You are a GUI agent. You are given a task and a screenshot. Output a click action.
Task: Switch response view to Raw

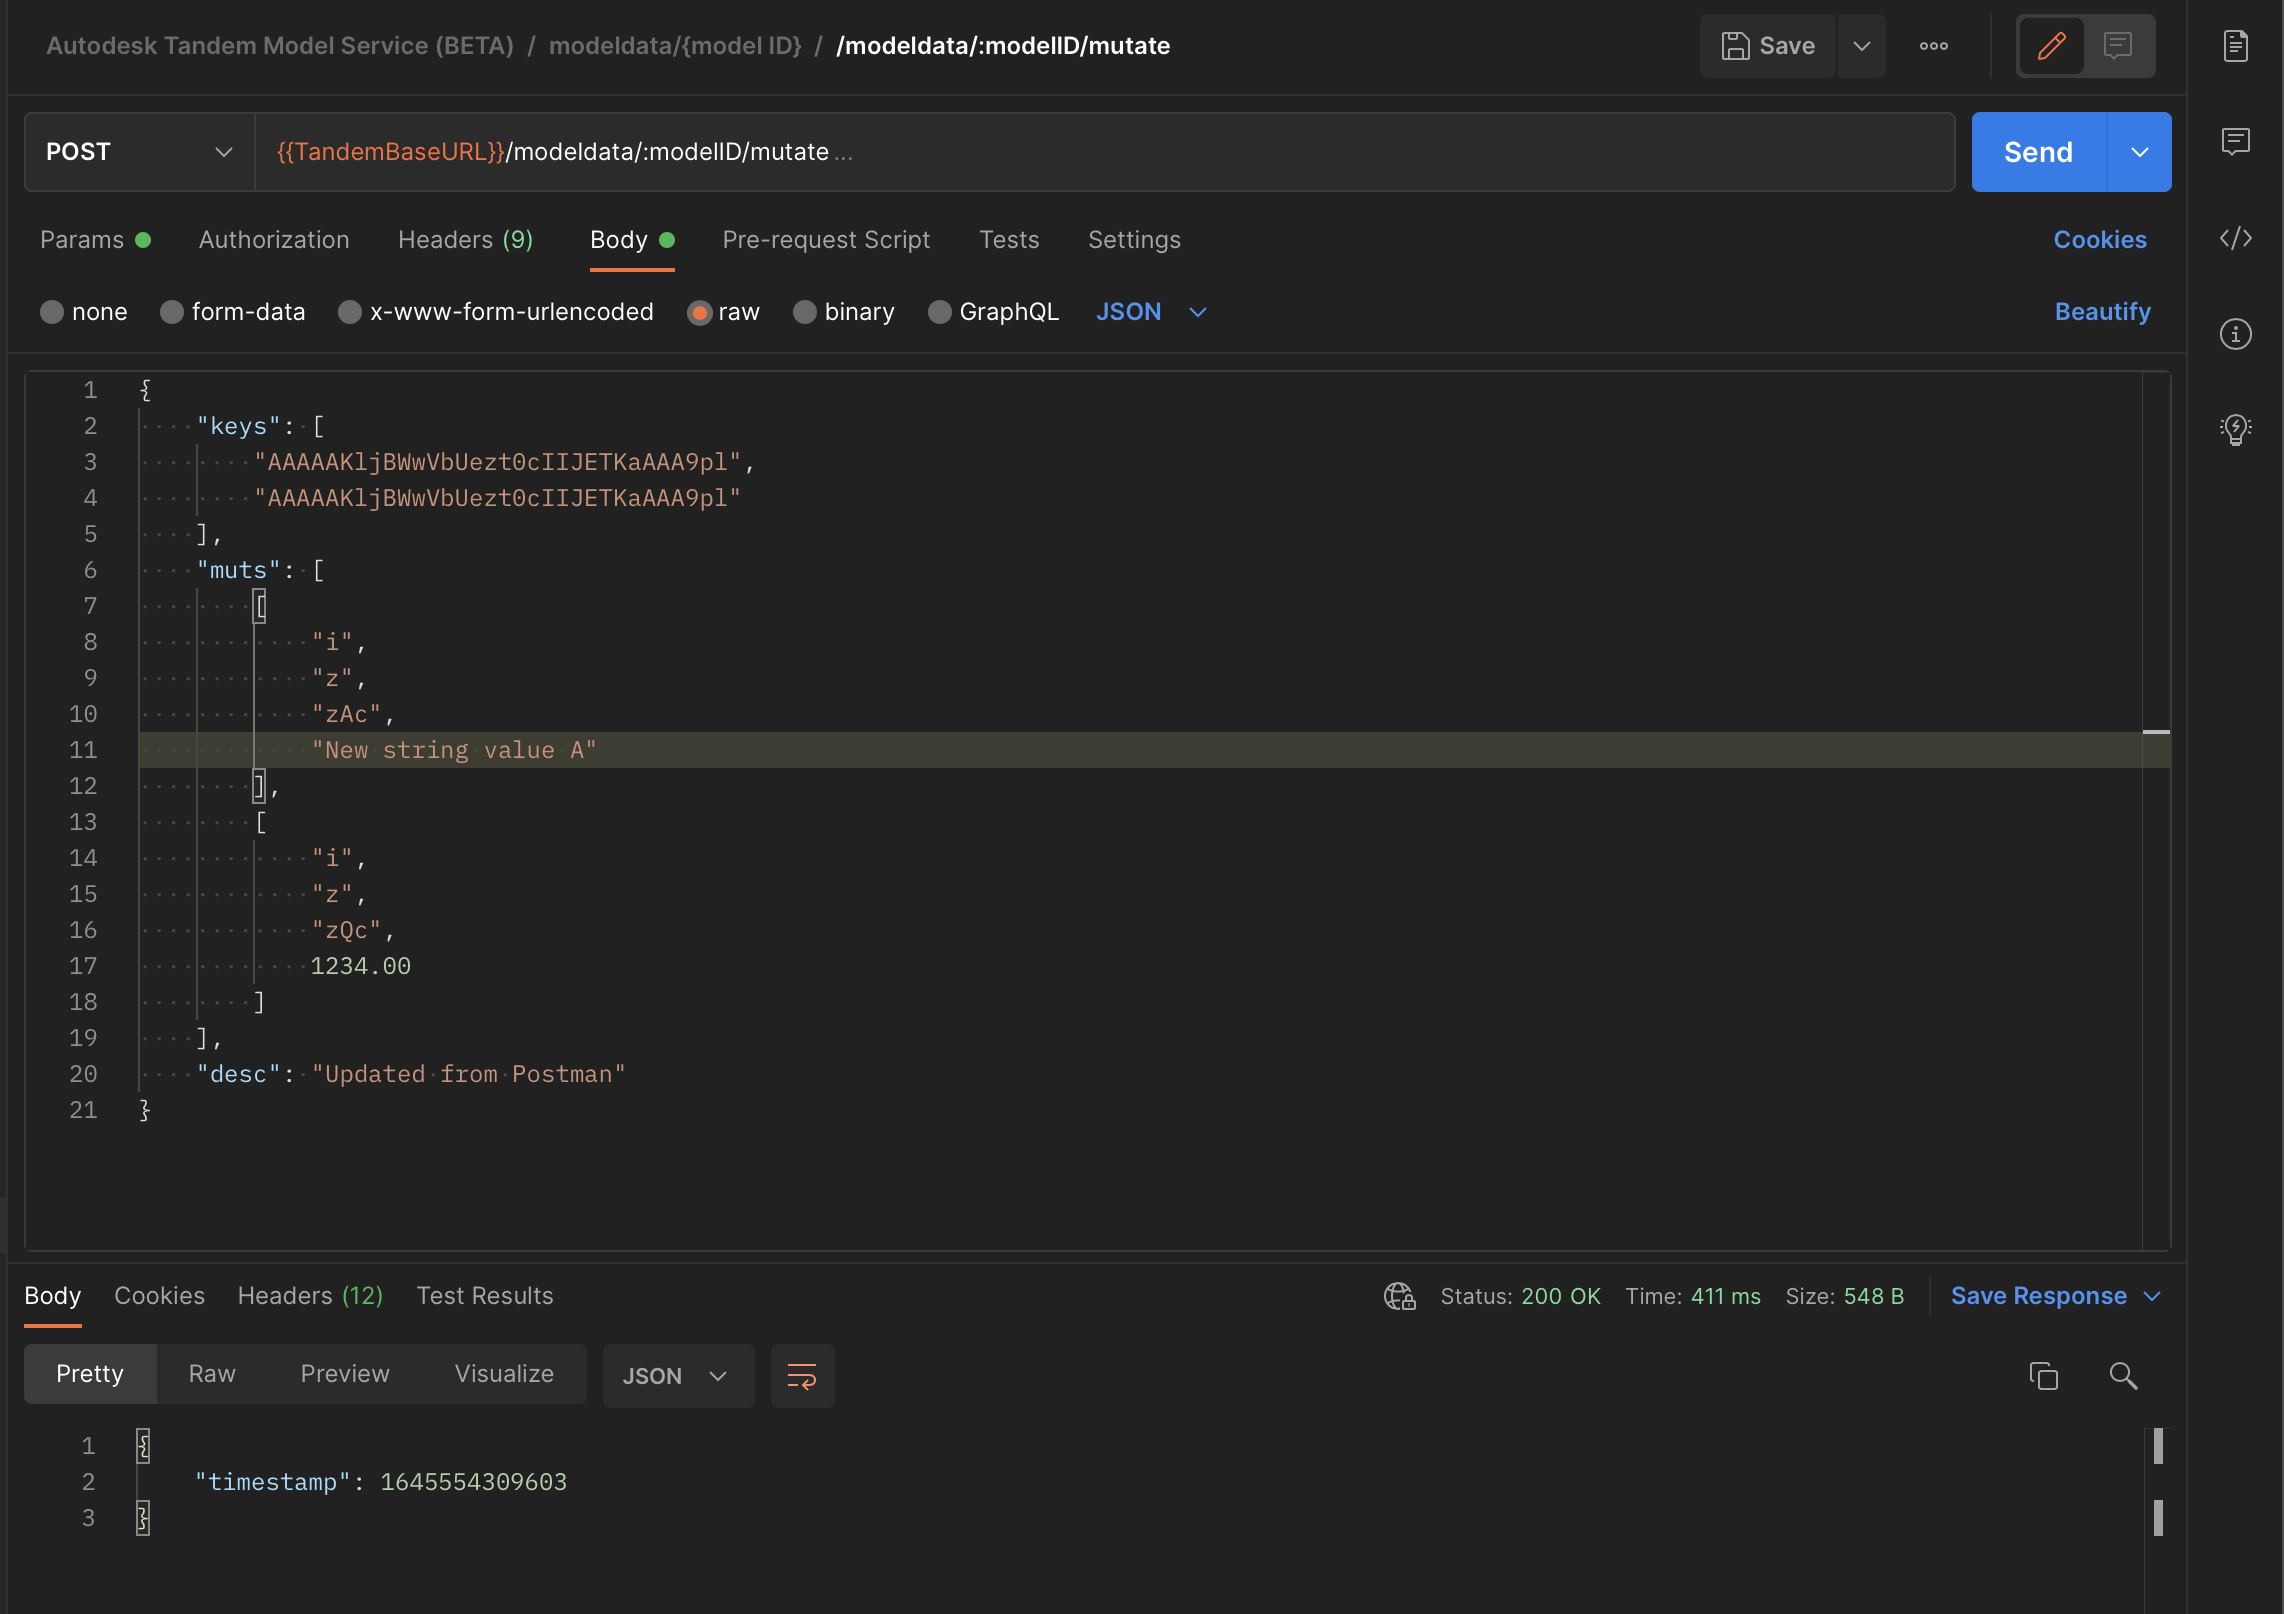pyautogui.click(x=212, y=1374)
